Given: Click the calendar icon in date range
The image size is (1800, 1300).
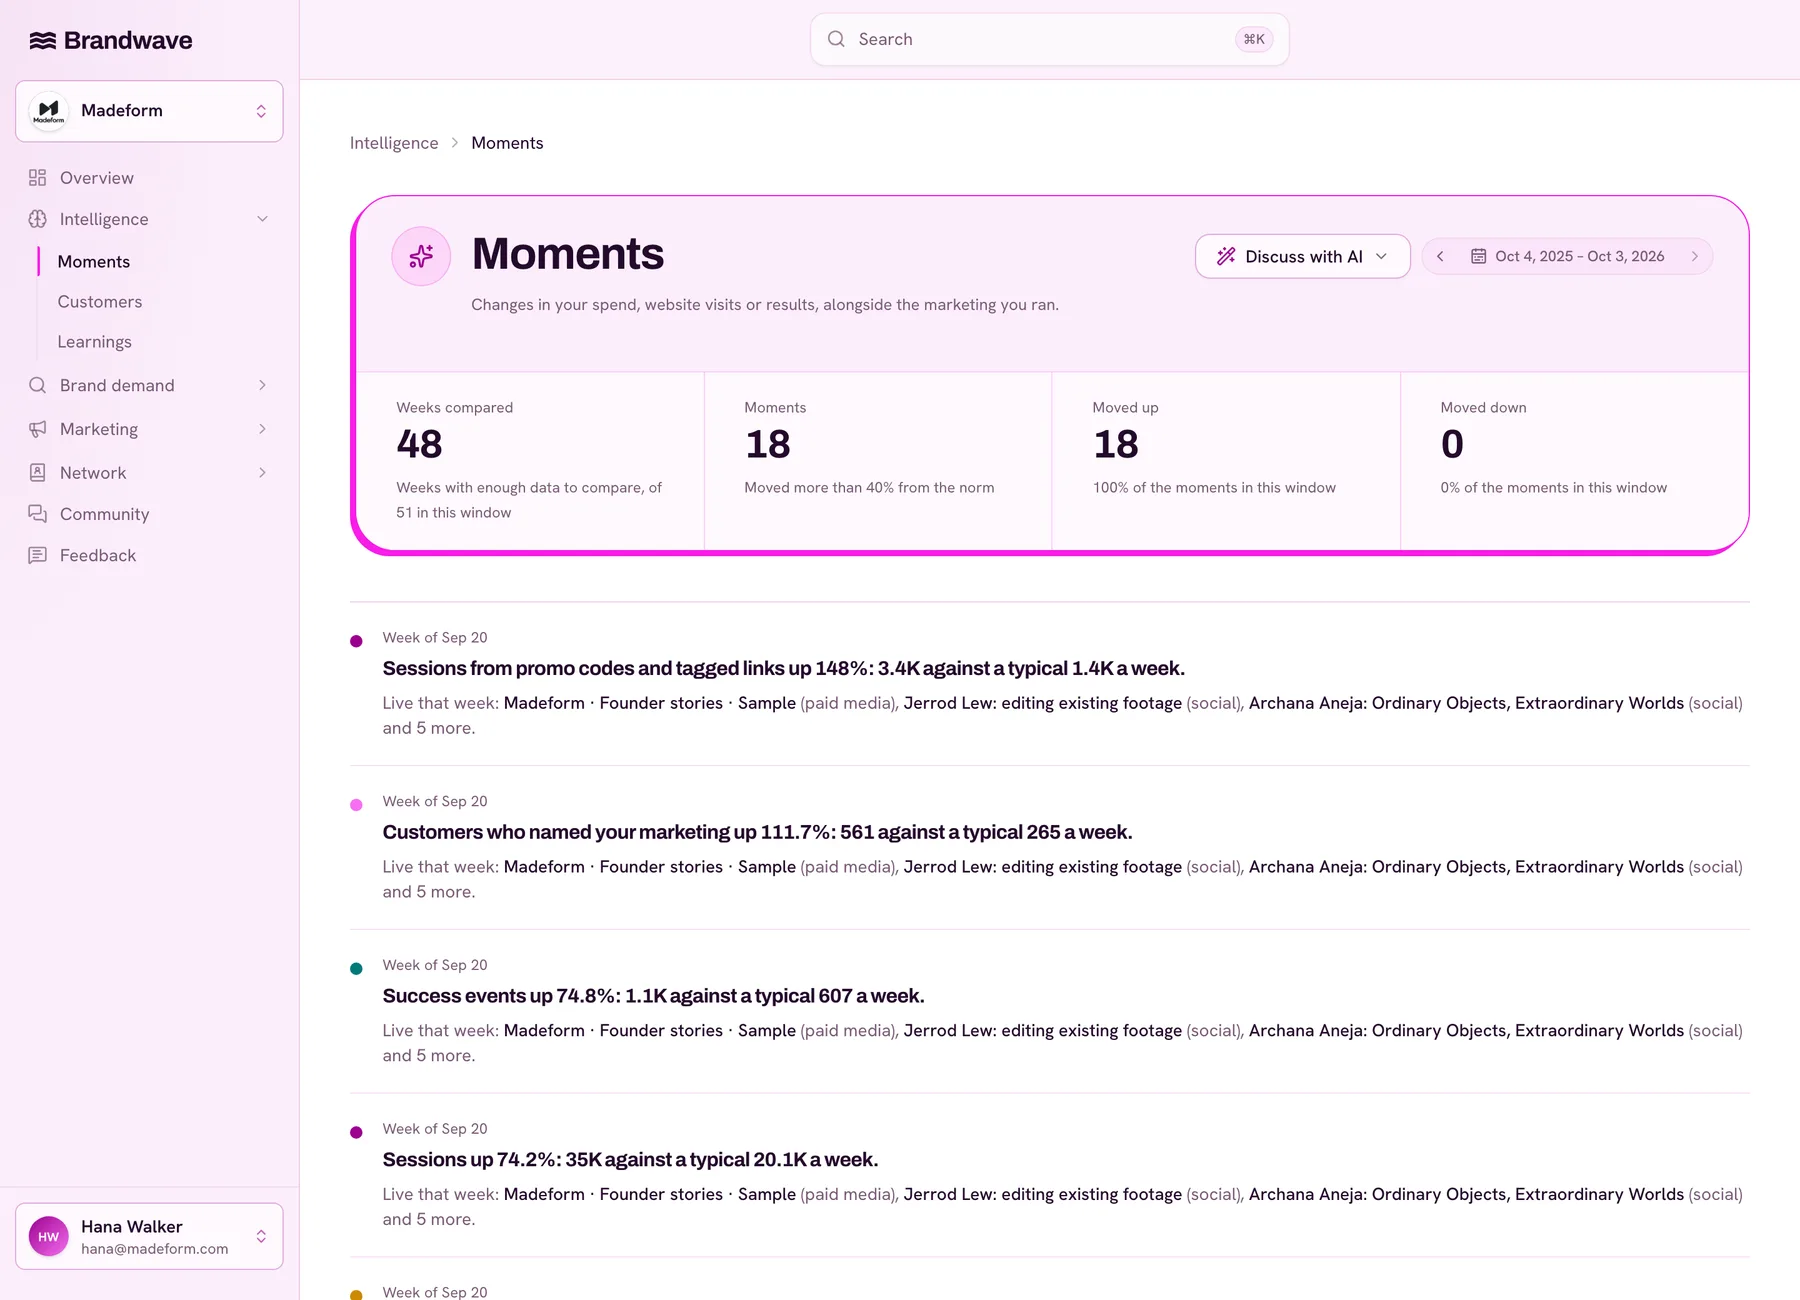Looking at the screenshot, I should click(1478, 256).
